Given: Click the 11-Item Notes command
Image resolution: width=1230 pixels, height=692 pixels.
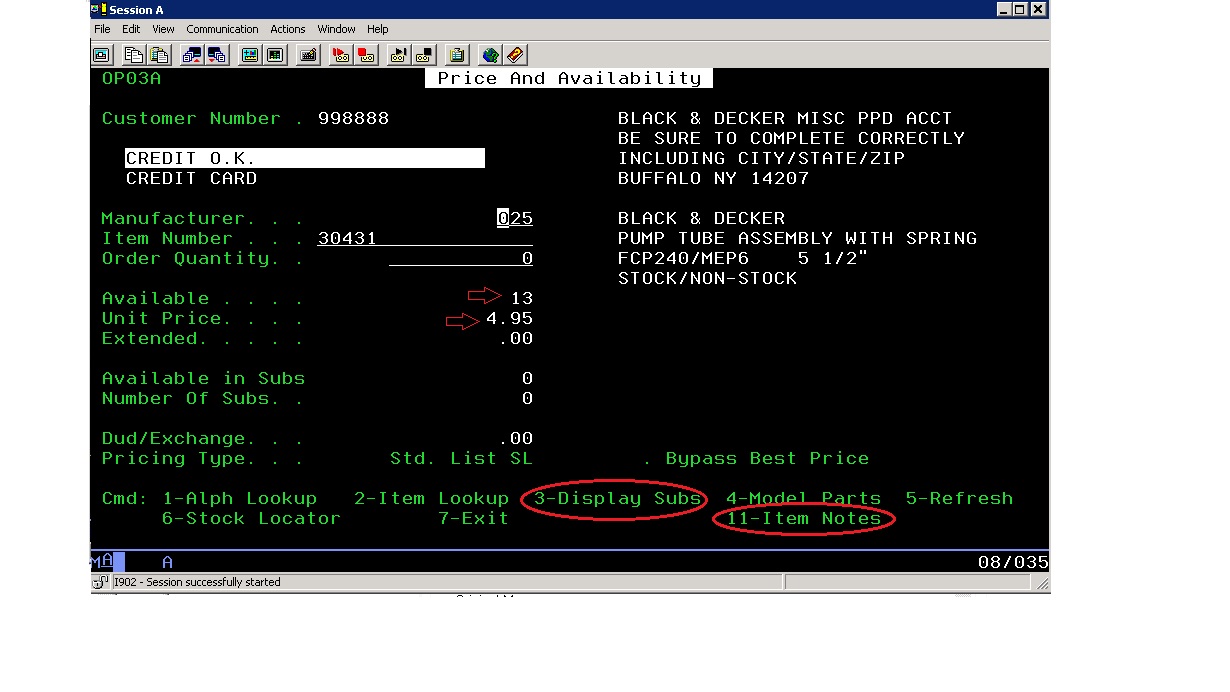Looking at the screenshot, I should pos(804,518).
